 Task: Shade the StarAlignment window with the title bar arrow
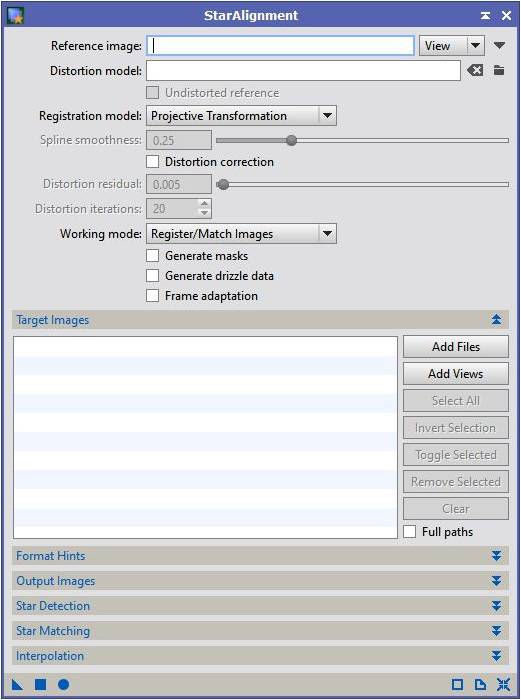485,16
